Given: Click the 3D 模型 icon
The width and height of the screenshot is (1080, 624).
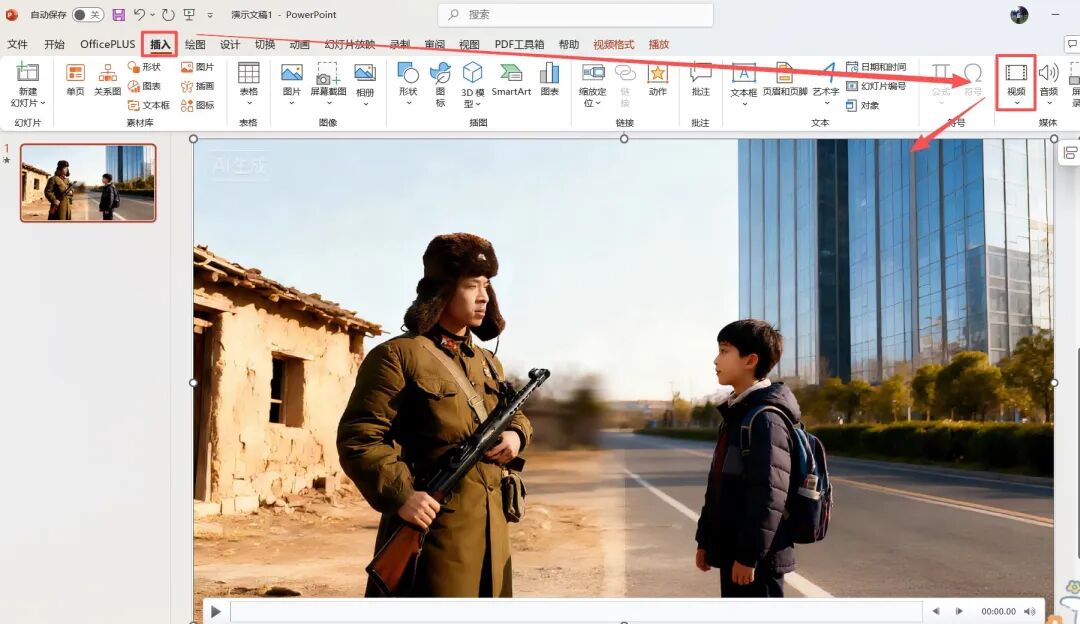Looking at the screenshot, I should click(472, 82).
